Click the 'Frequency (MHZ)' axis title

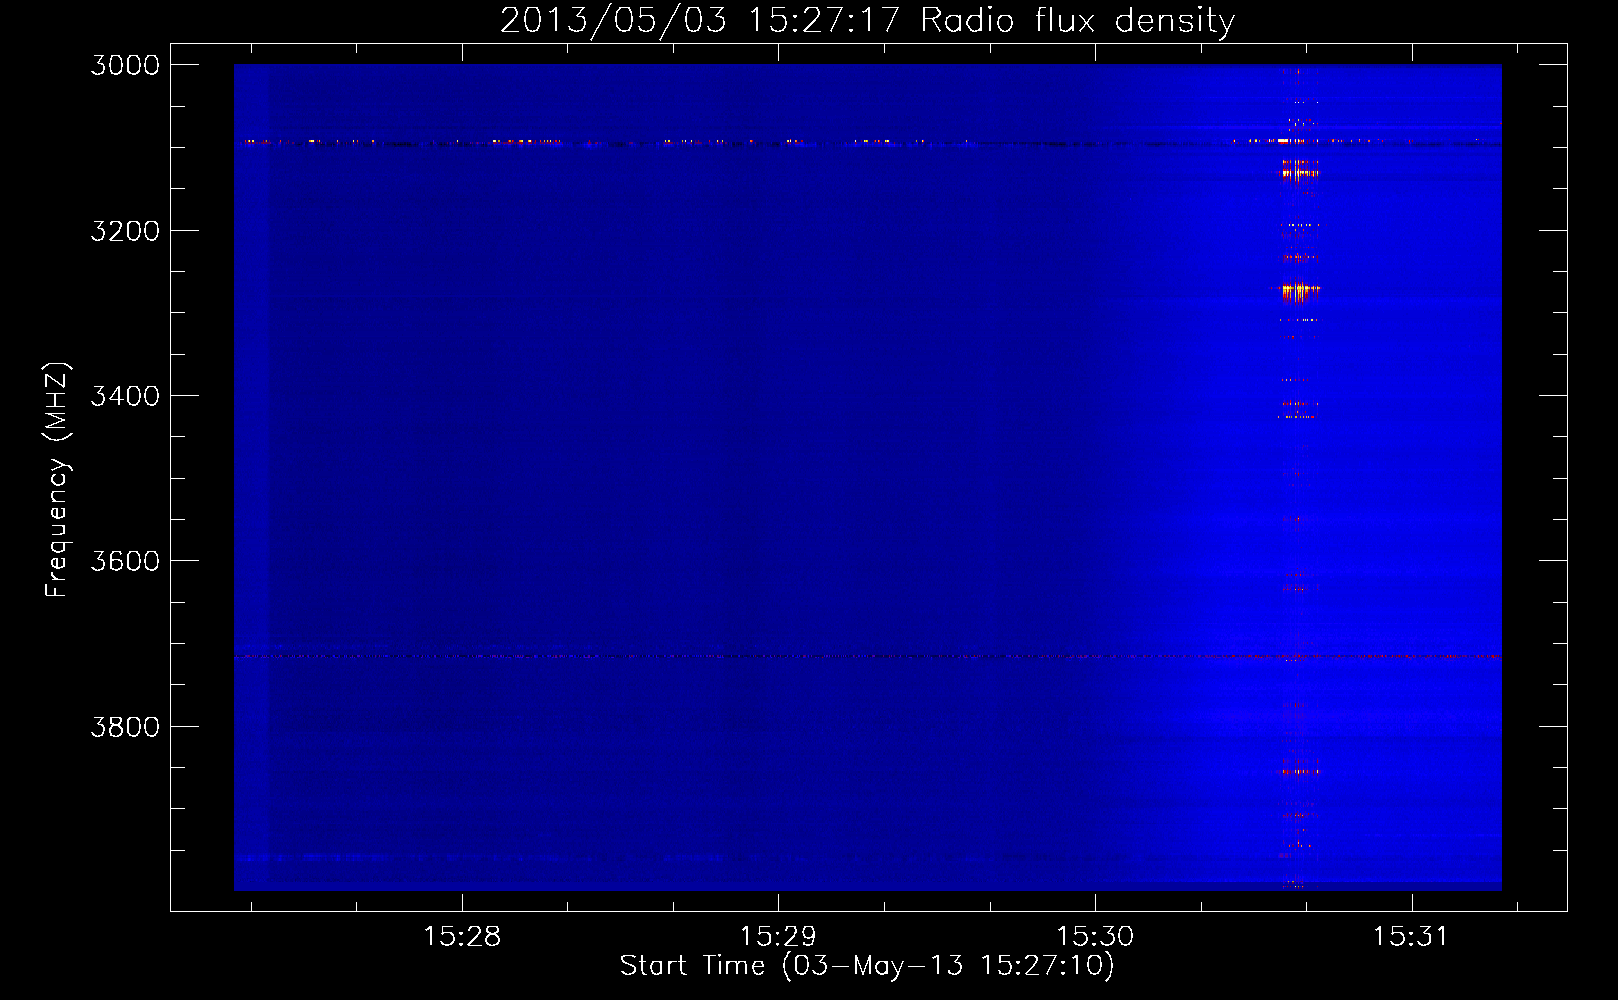click(57, 480)
